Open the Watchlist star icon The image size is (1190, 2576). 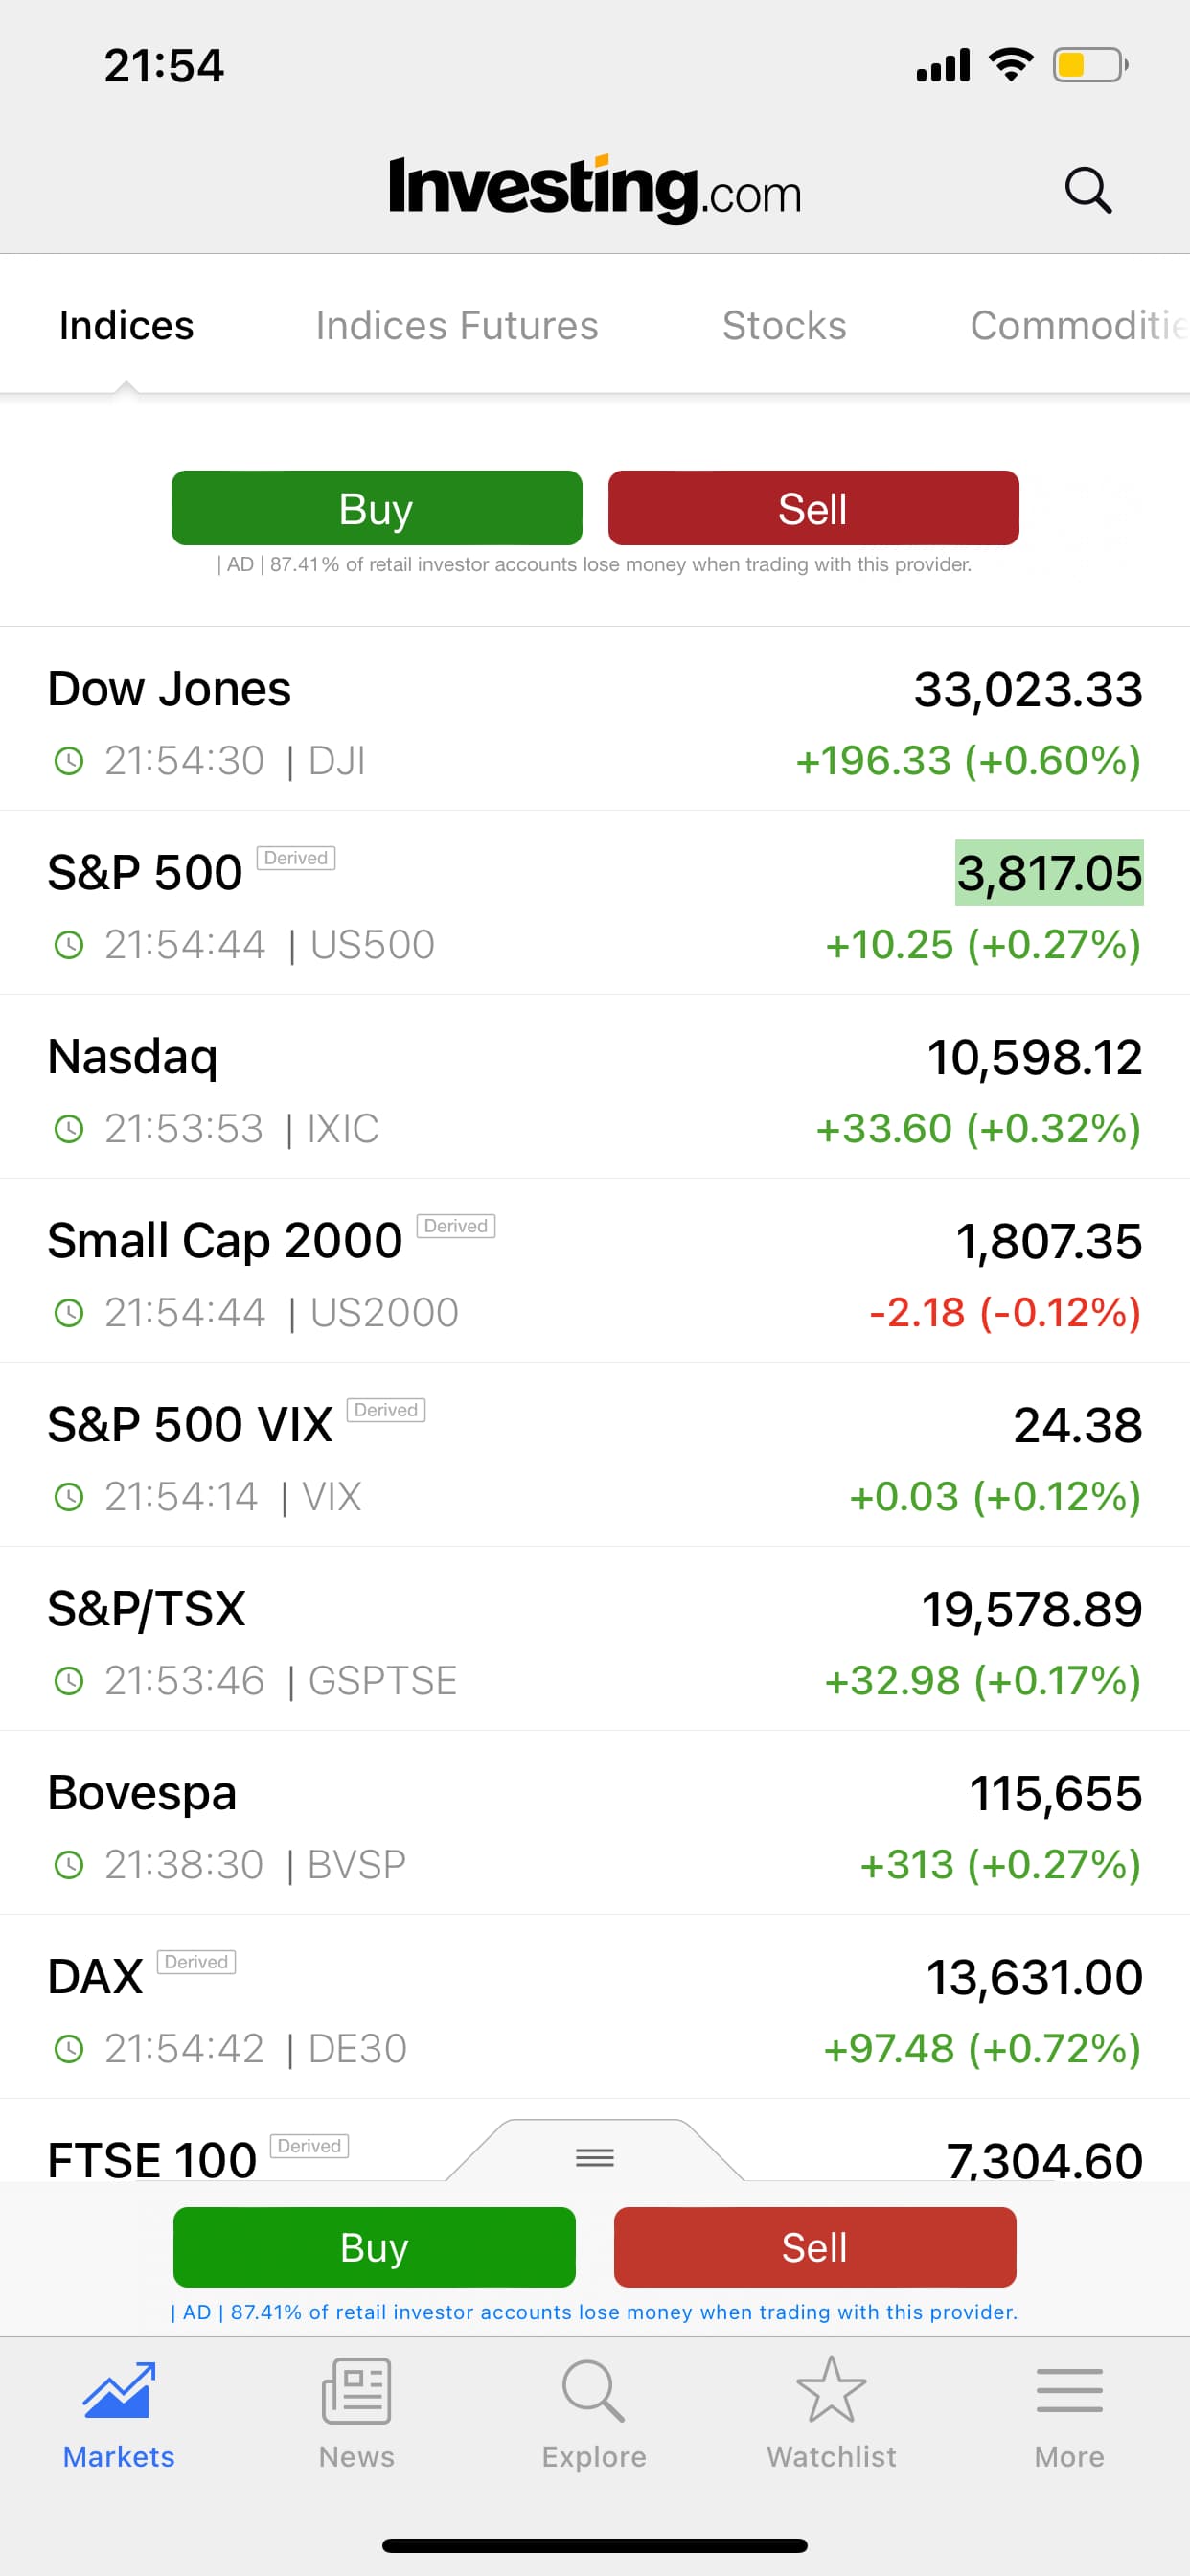pyautogui.click(x=831, y=2391)
